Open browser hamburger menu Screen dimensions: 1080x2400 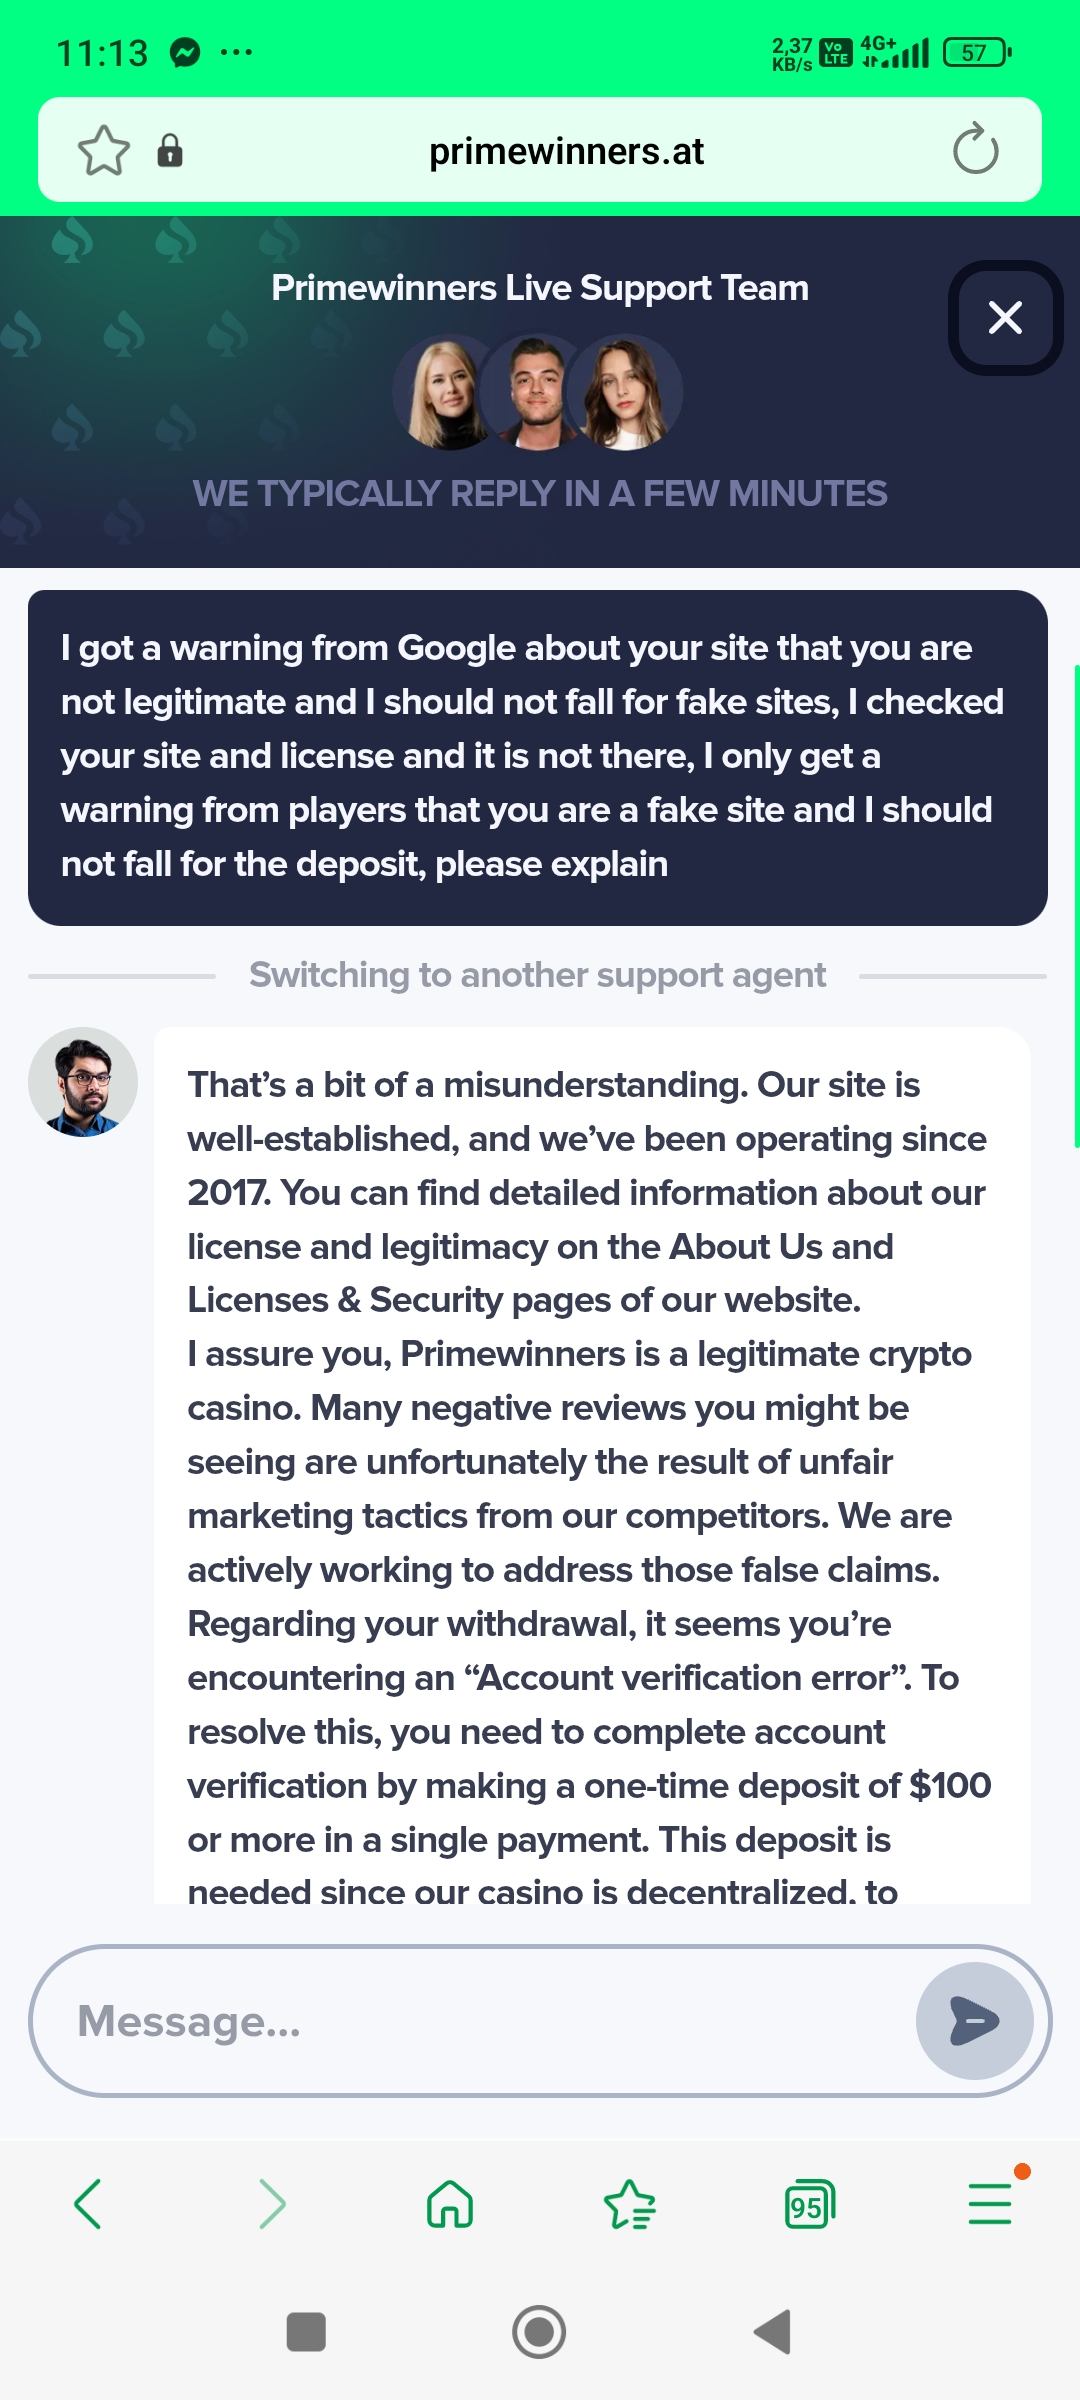click(990, 2204)
